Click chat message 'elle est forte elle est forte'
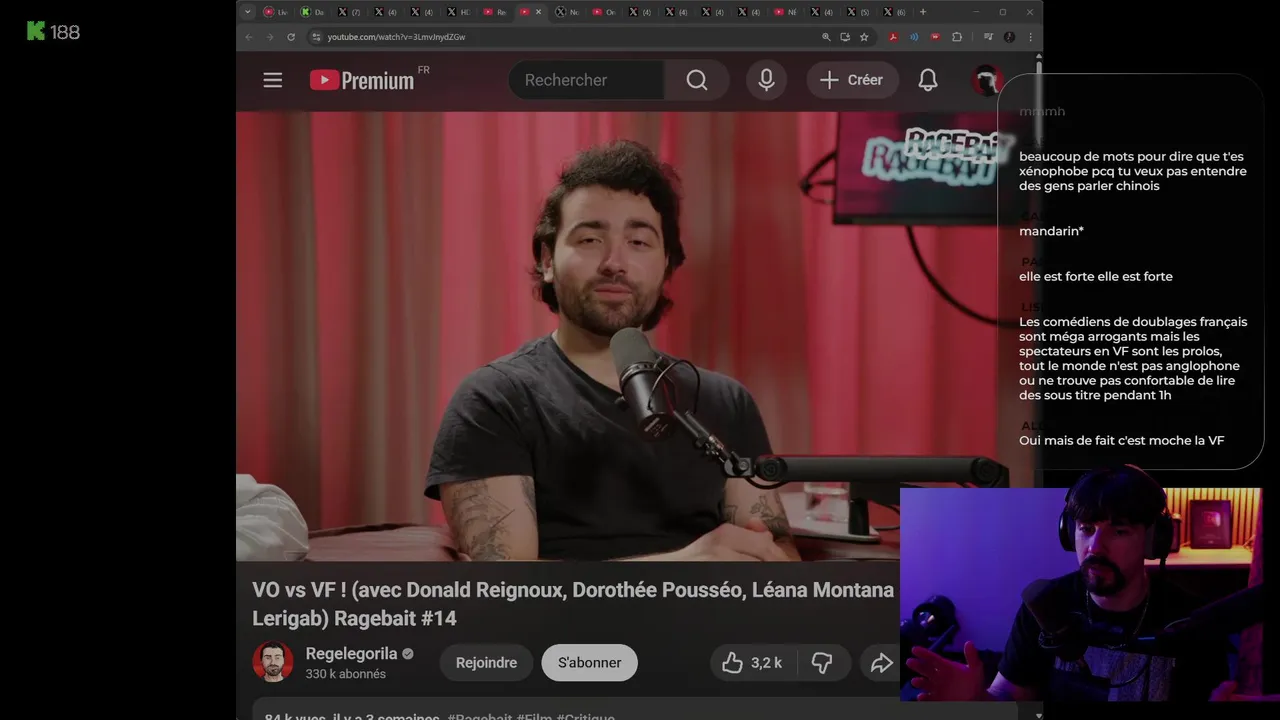 (1096, 276)
